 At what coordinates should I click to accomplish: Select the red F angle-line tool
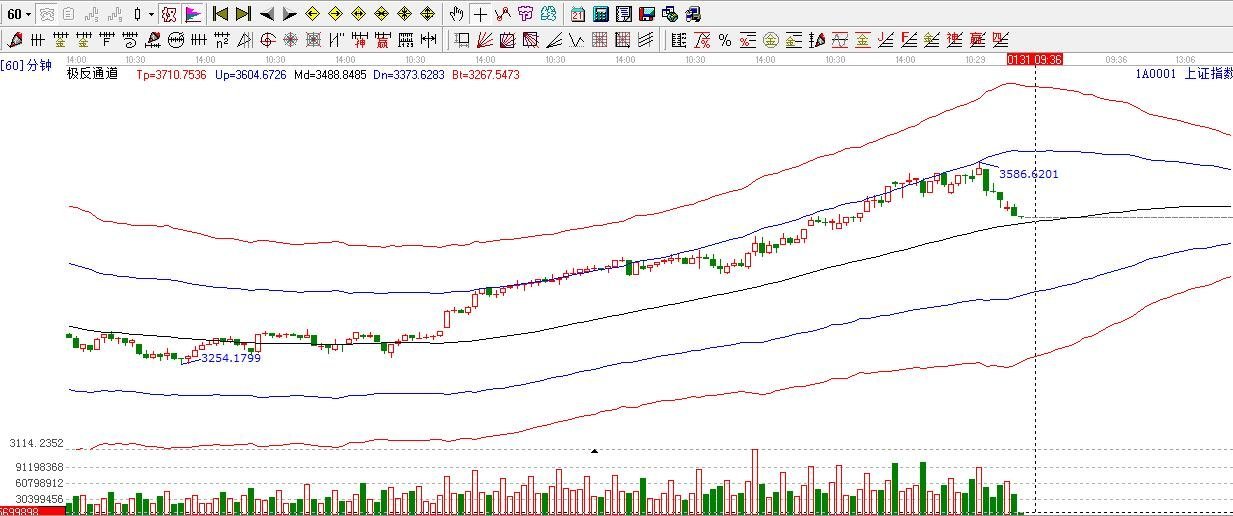coord(908,40)
